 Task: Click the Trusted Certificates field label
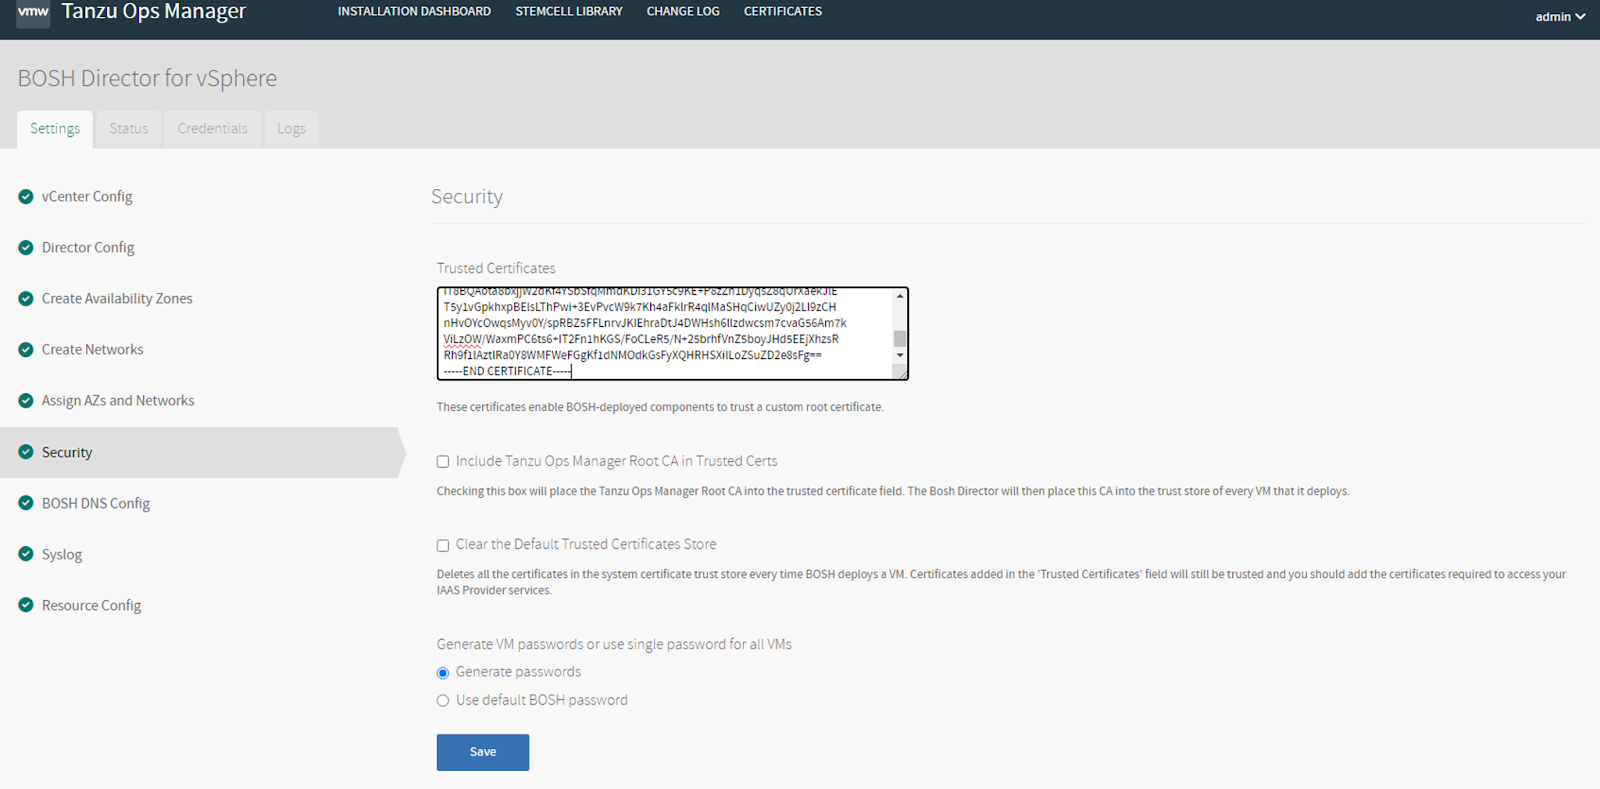click(x=496, y=268)
